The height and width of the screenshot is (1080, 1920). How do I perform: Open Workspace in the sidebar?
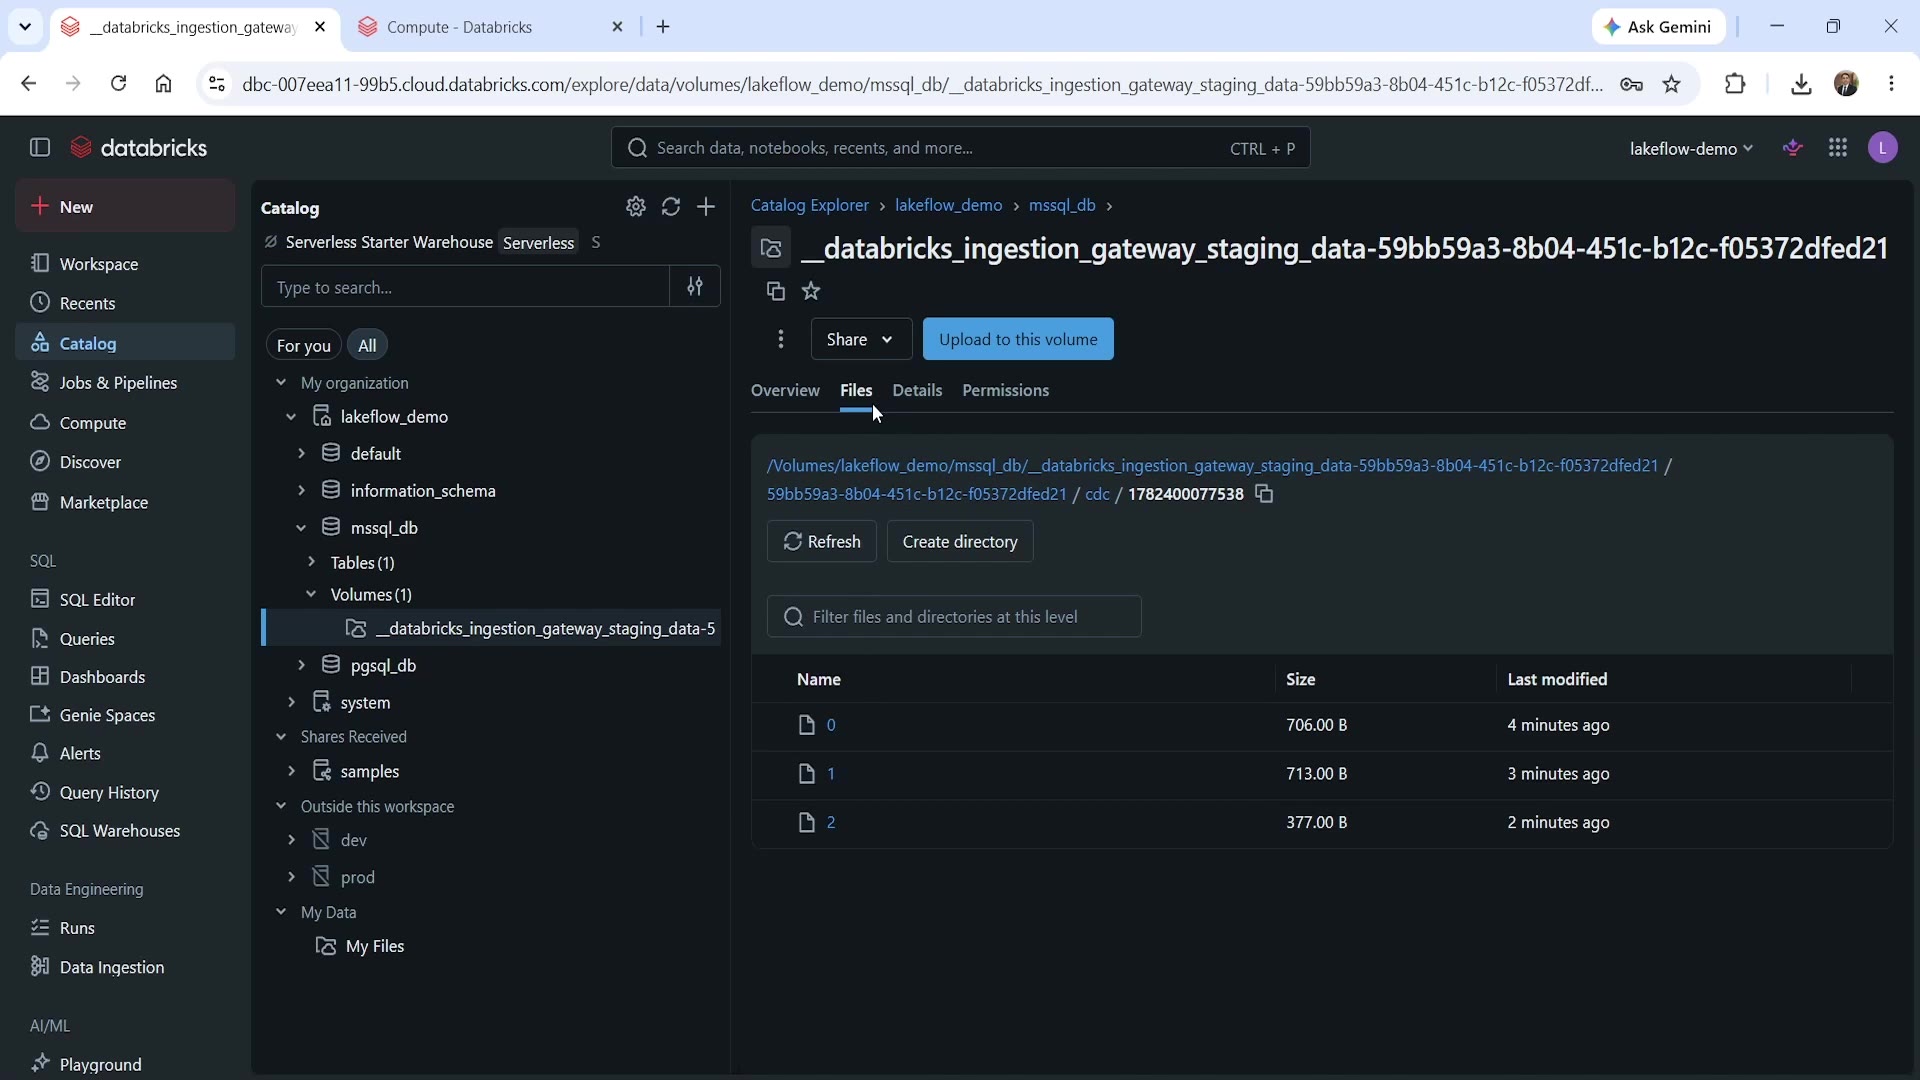[125, 264]
